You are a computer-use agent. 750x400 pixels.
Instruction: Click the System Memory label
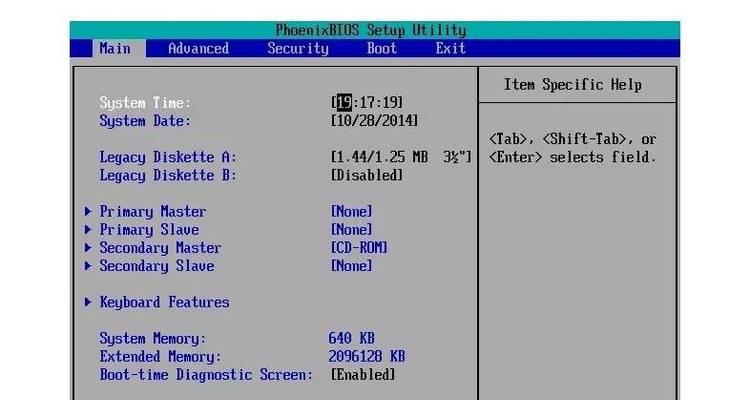[153, 339]
